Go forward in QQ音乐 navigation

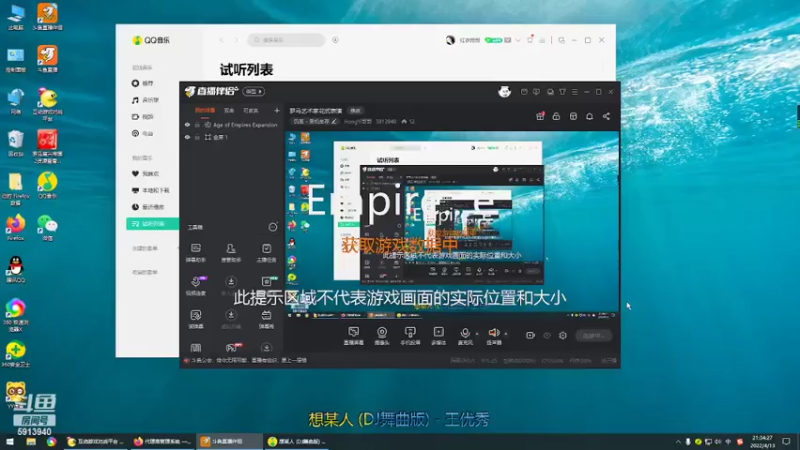click(236, 40)
